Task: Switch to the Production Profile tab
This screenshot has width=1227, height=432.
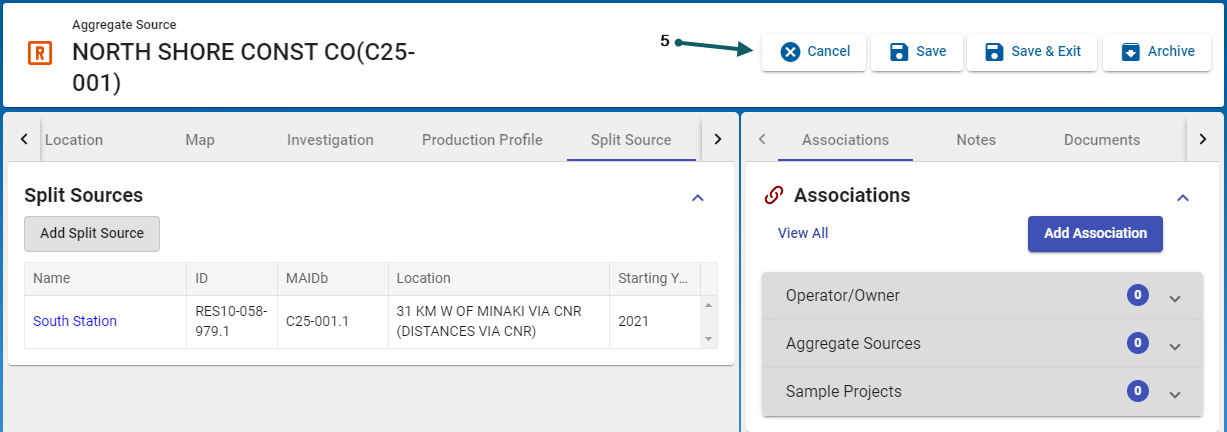Action: [482, 140]
